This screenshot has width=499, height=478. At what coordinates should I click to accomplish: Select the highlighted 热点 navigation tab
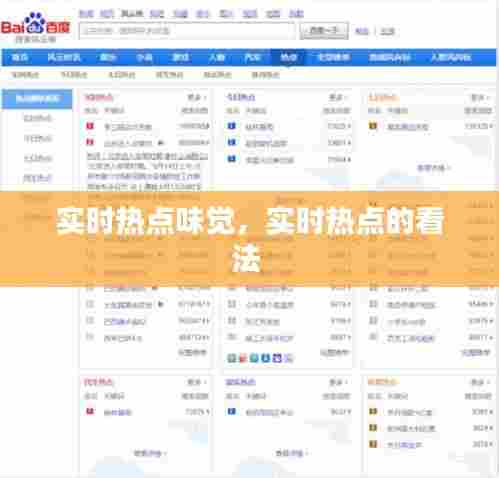click(288, 58)
